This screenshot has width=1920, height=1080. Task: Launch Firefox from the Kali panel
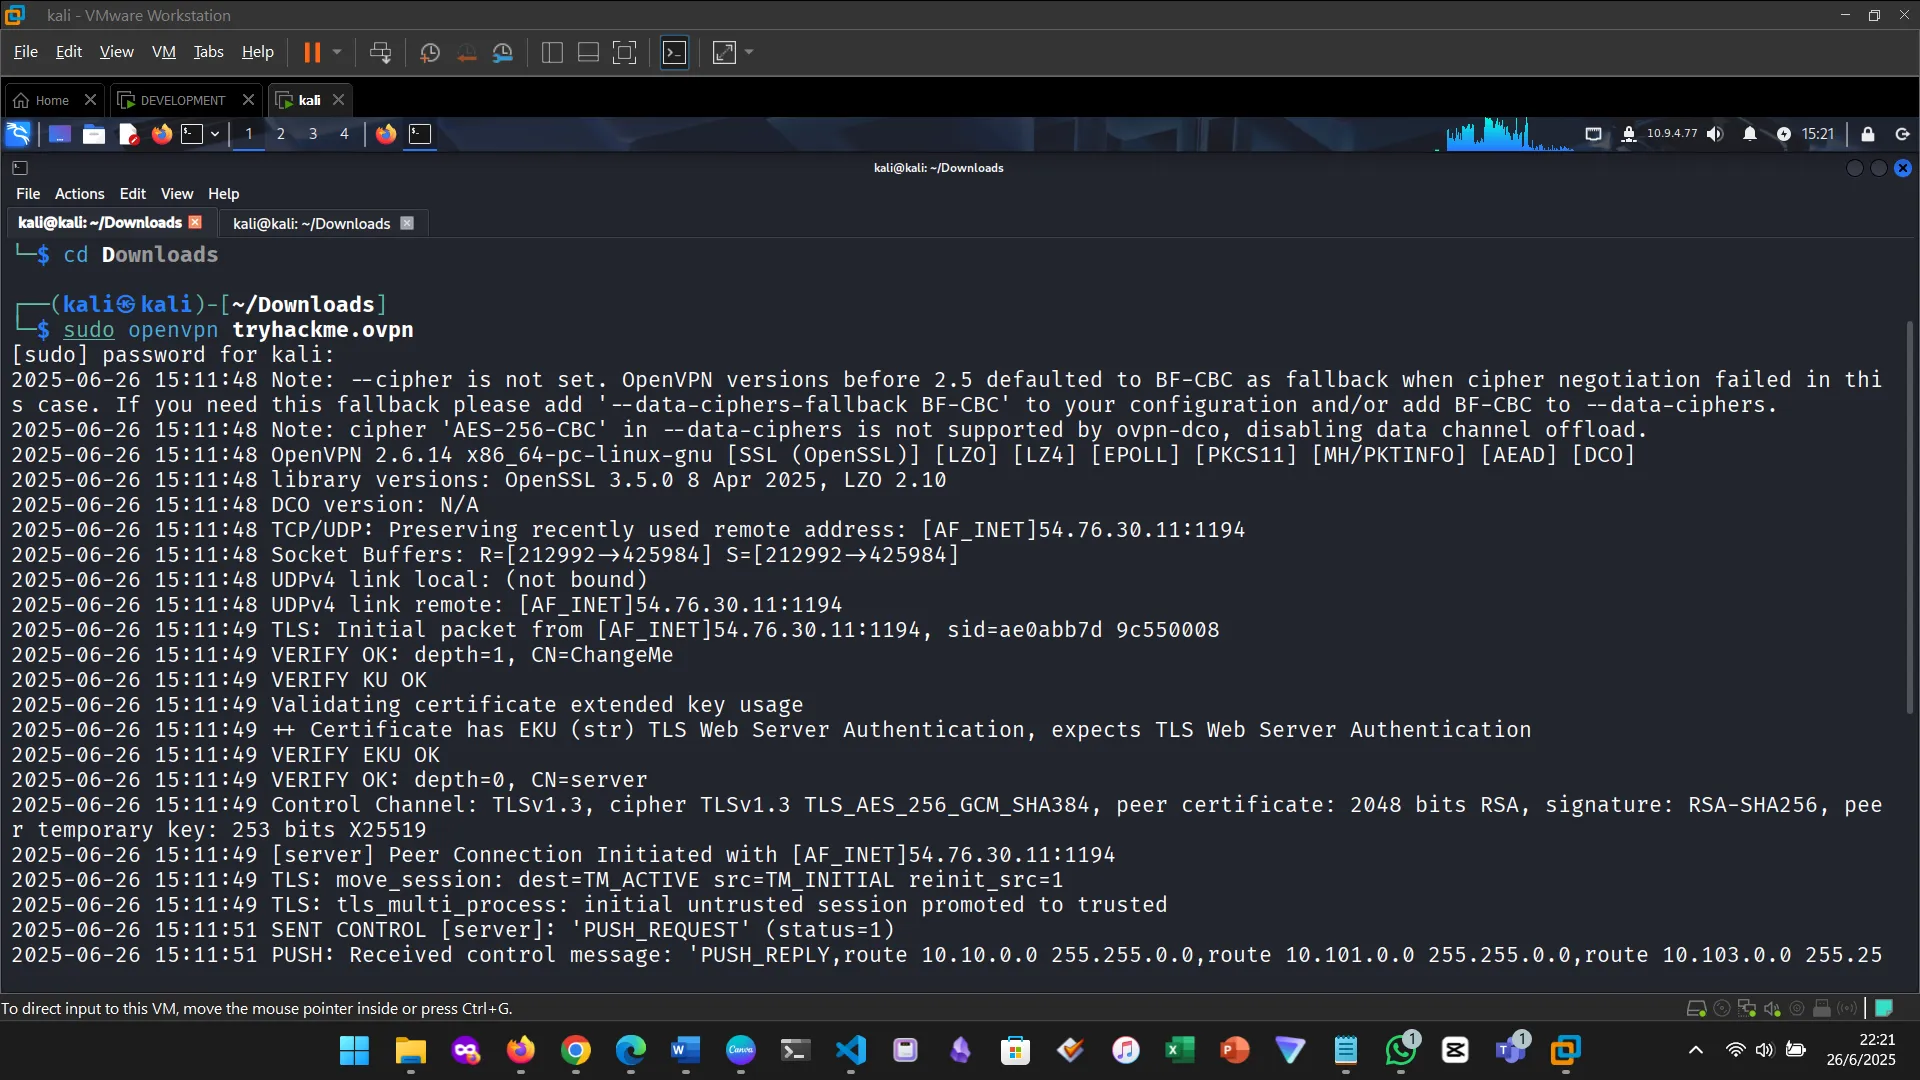[163, 133]
